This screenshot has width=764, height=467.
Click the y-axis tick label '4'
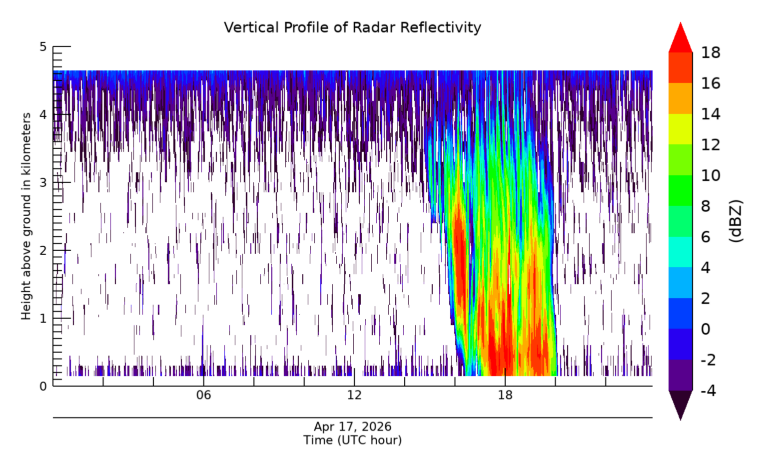[43, 115]
